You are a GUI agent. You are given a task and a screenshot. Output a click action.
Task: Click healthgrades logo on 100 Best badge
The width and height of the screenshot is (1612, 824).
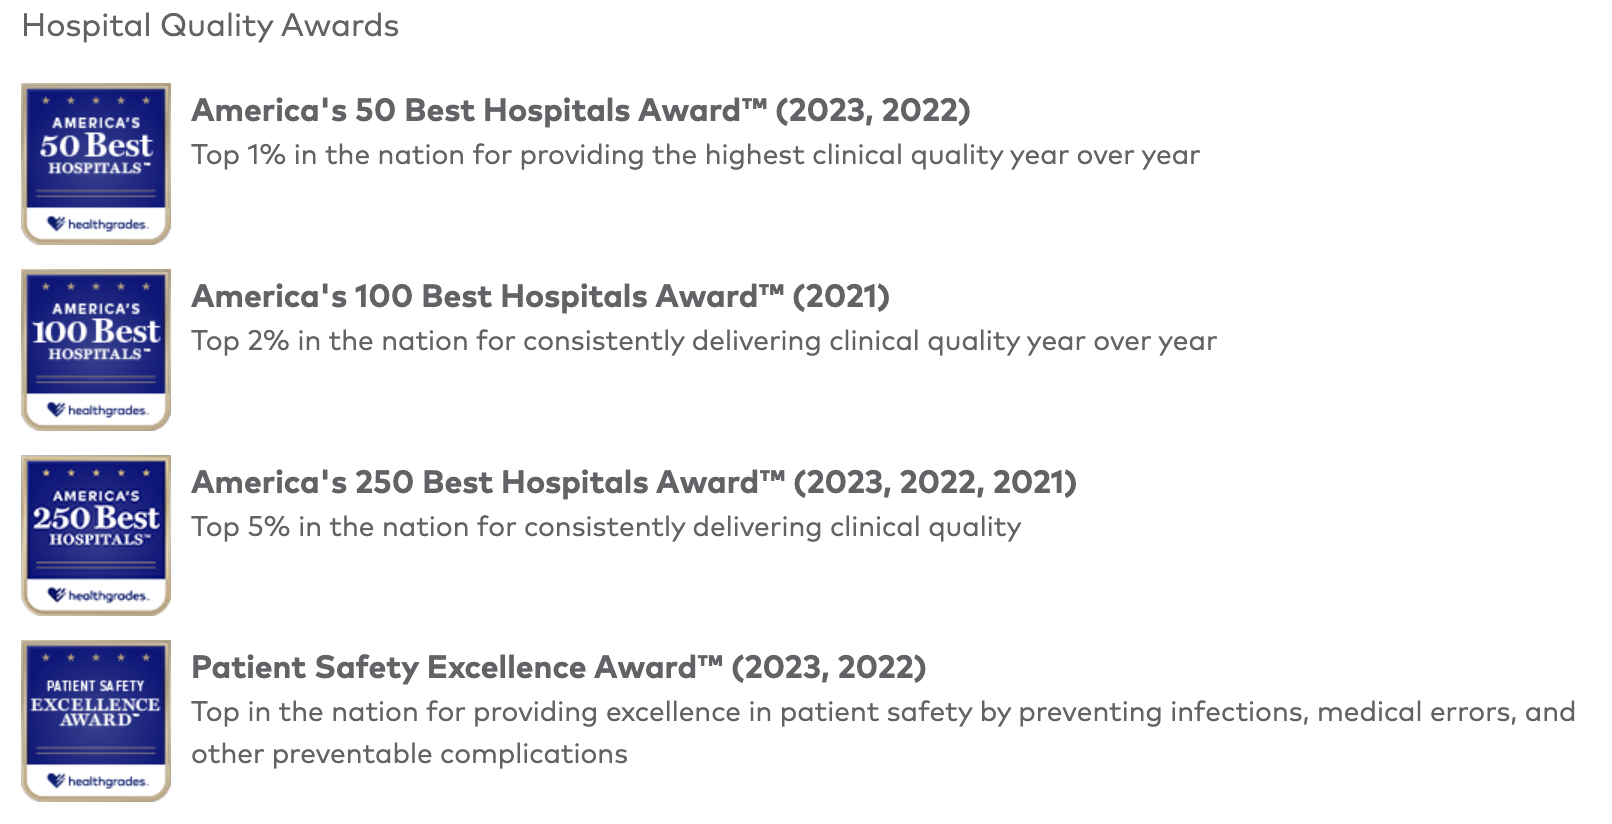coord(97,410)
